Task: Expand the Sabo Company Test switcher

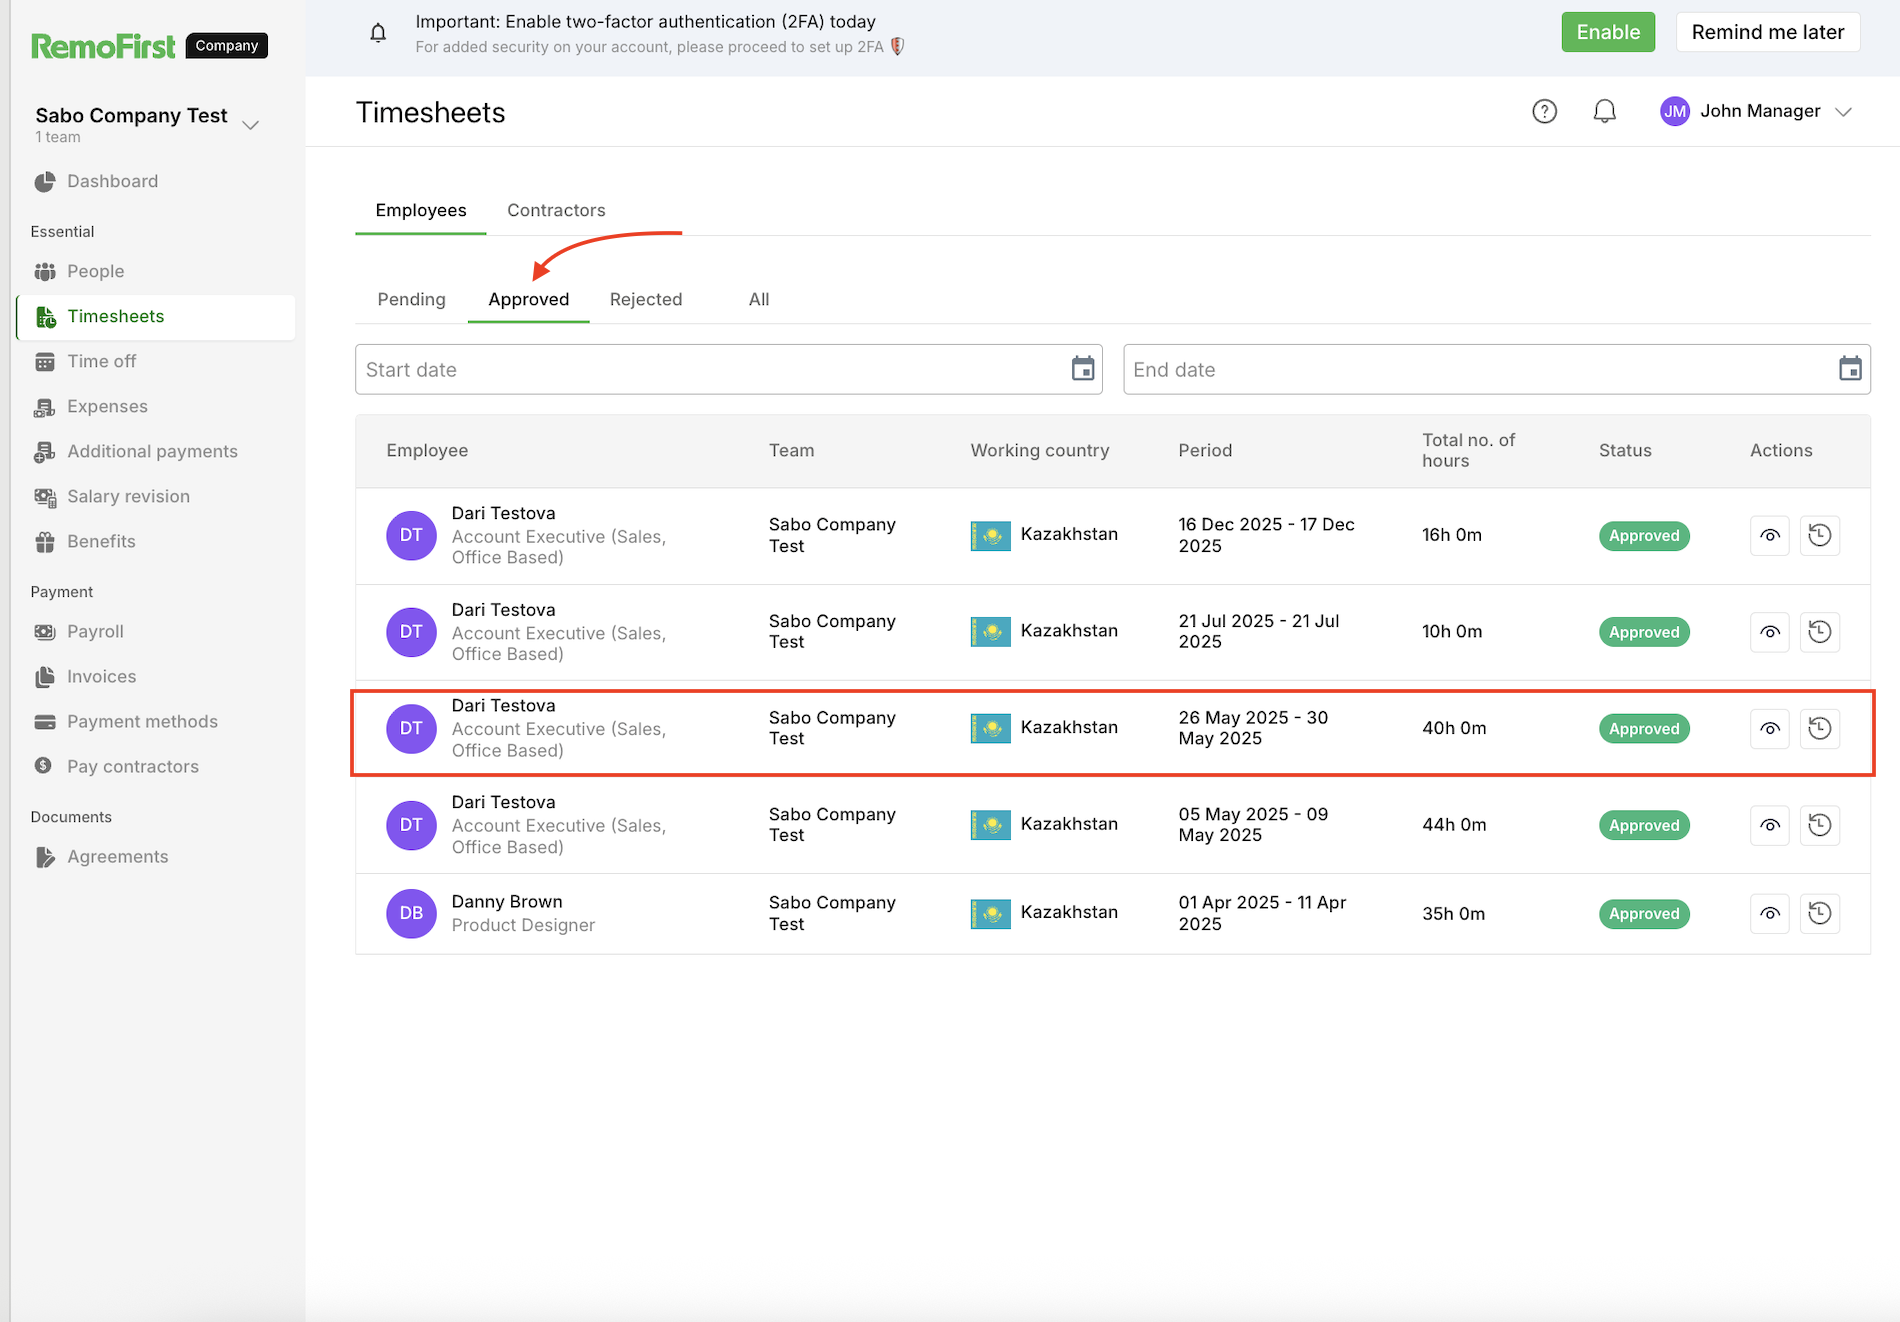Action: (x=250, y=124)
